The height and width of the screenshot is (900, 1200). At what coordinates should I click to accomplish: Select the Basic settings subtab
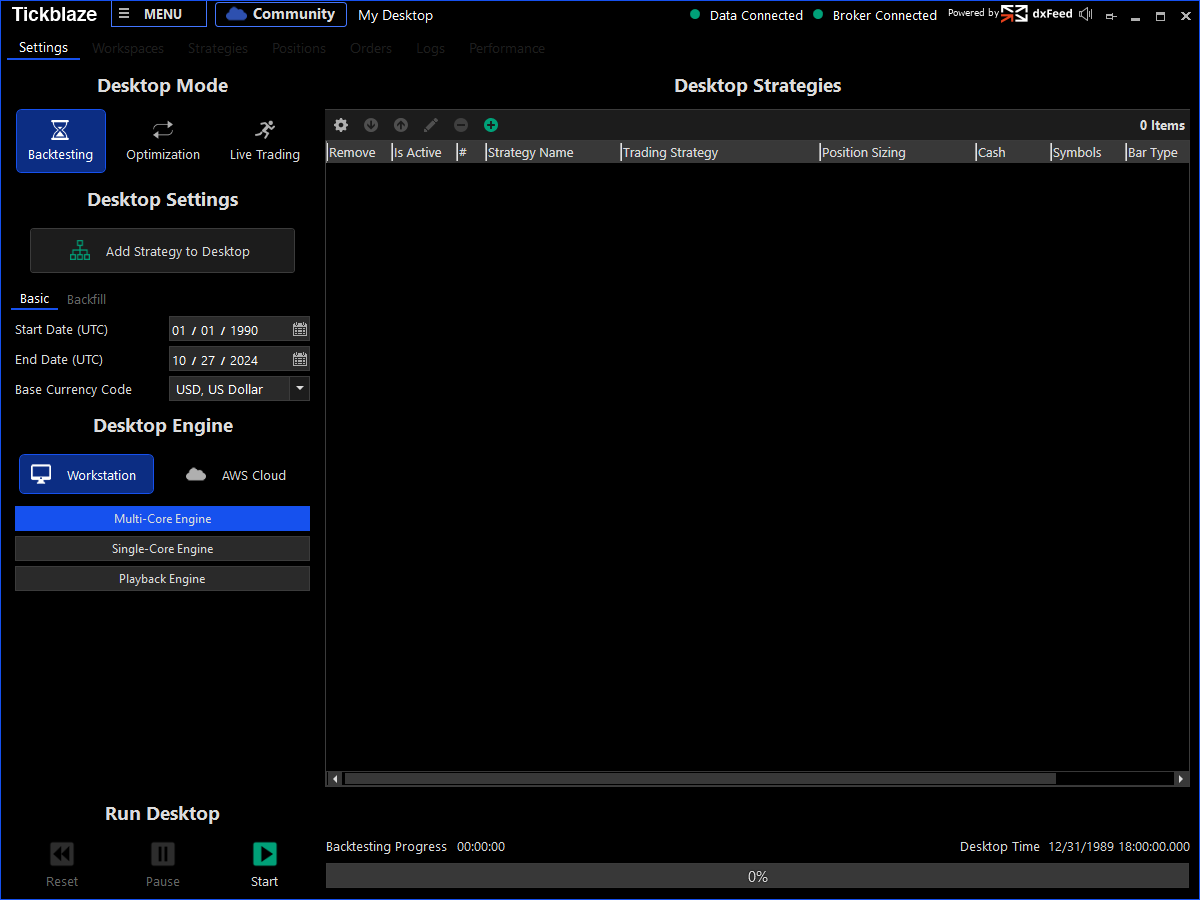coord(34,299)
